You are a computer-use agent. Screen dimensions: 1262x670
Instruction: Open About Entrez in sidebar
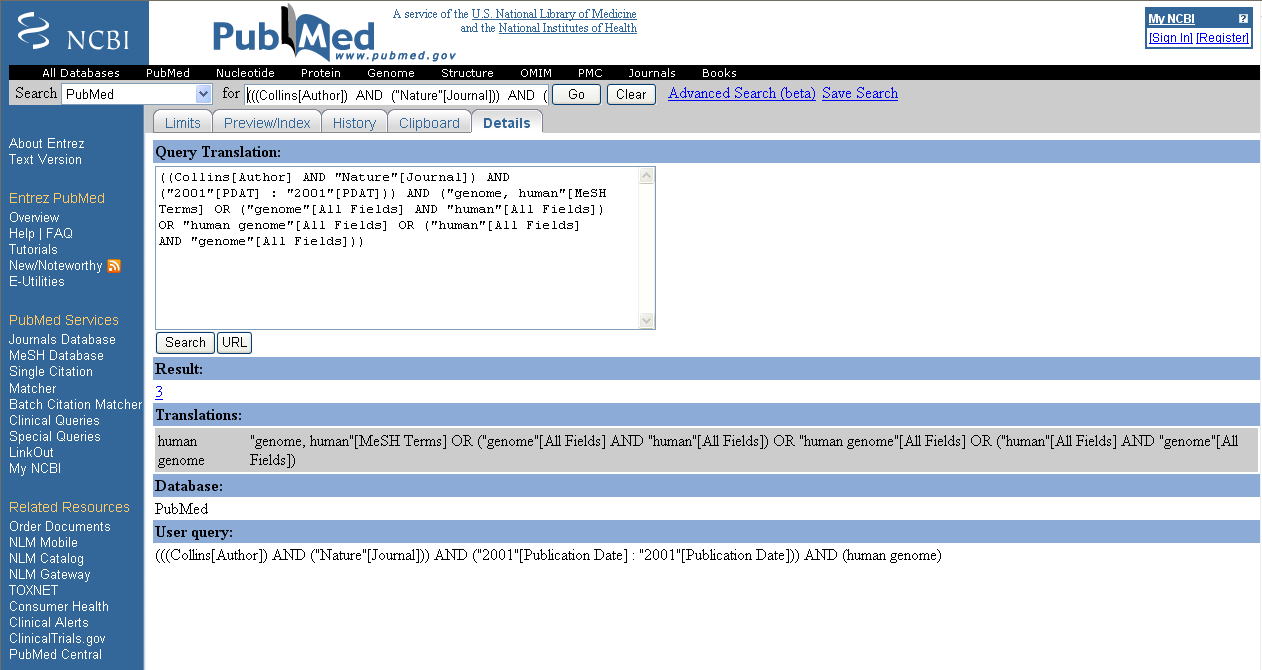click(47, 144)
